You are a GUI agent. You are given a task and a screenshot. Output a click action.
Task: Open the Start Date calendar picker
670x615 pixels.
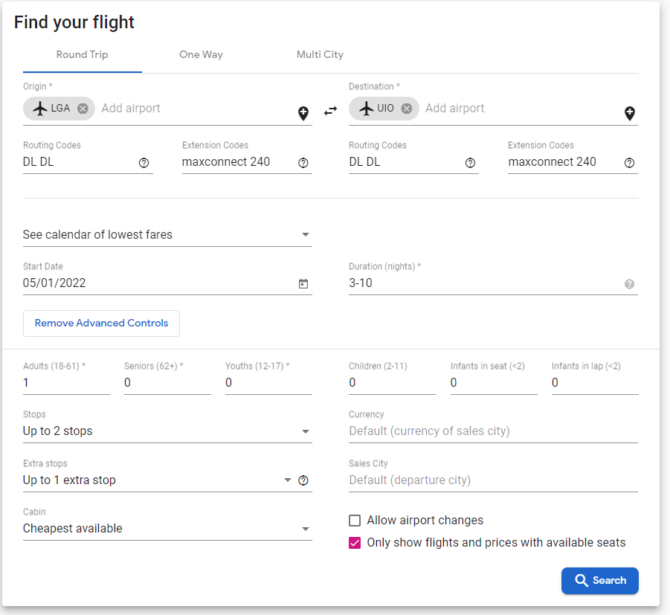[x=304, y=284]
